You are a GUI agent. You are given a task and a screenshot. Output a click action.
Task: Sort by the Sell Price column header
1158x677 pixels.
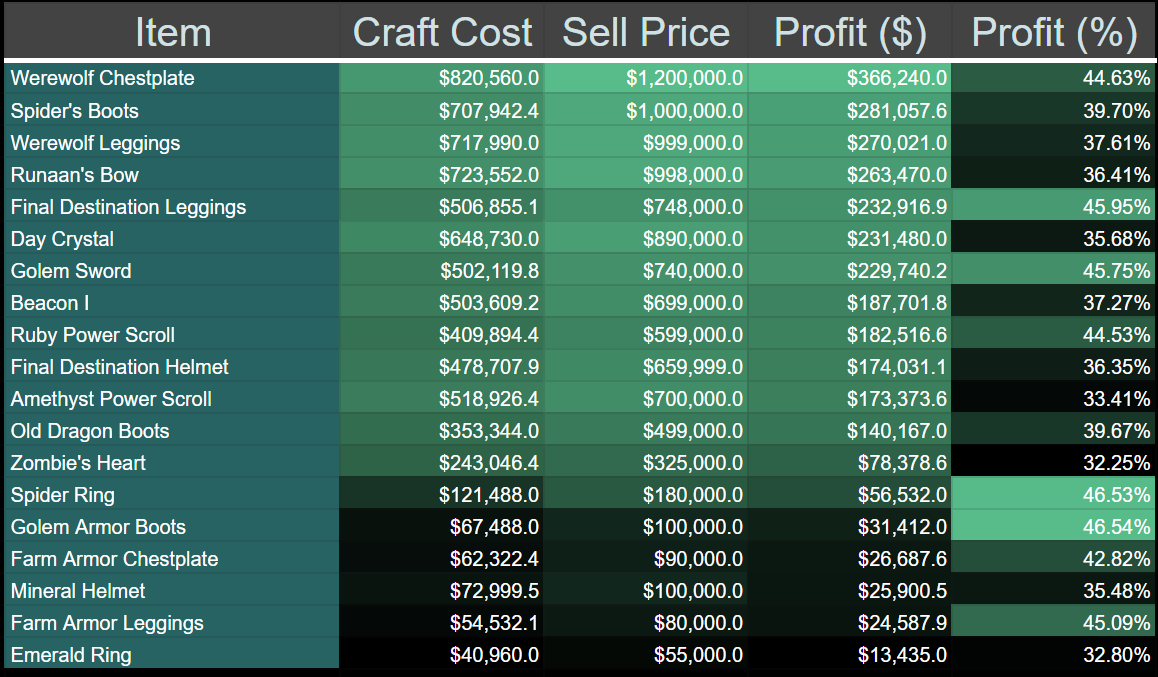647,31
